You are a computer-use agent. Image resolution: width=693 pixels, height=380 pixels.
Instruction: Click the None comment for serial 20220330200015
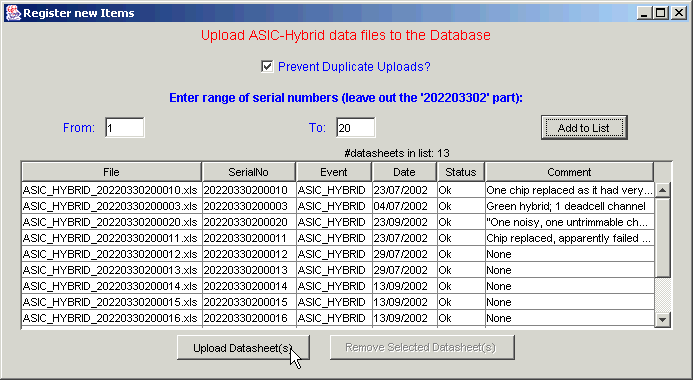[x=570, y=302]
